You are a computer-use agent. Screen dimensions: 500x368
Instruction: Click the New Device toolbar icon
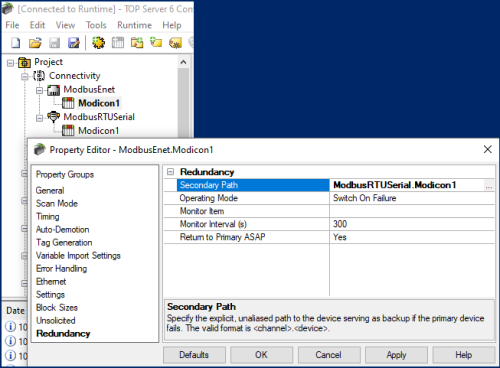(x=118, y=43)
